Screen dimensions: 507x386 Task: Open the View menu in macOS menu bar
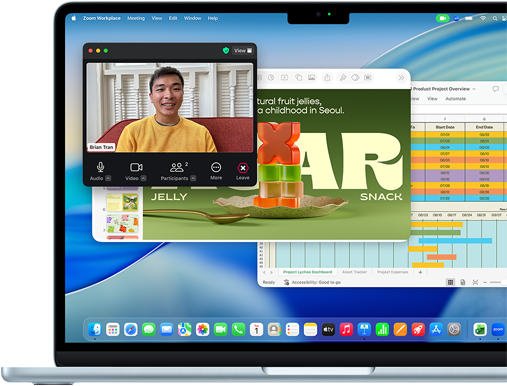157,18
